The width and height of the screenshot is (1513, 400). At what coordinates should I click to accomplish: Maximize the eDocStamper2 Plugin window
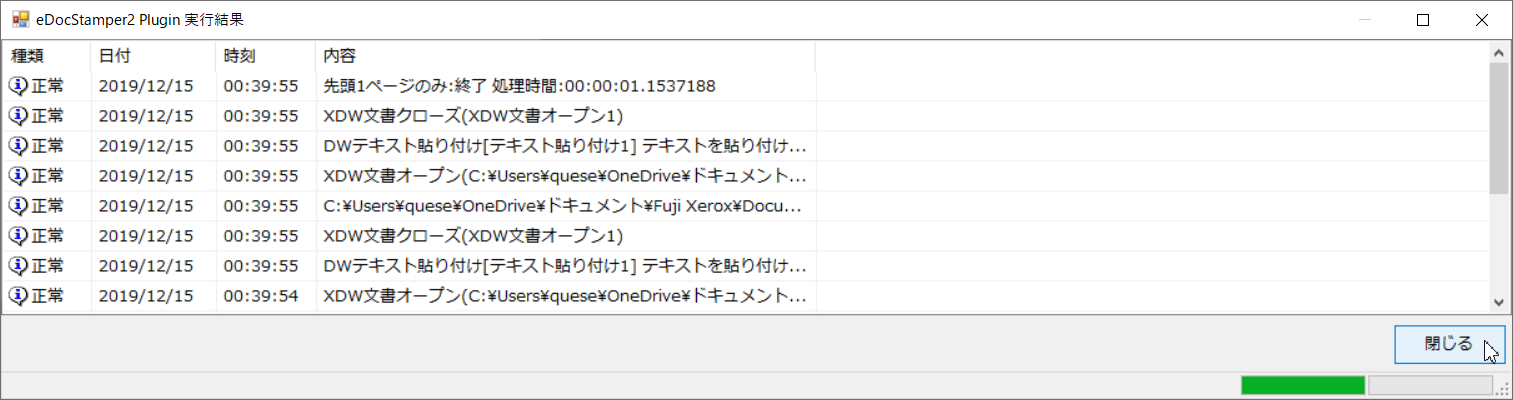(1423, 19)
